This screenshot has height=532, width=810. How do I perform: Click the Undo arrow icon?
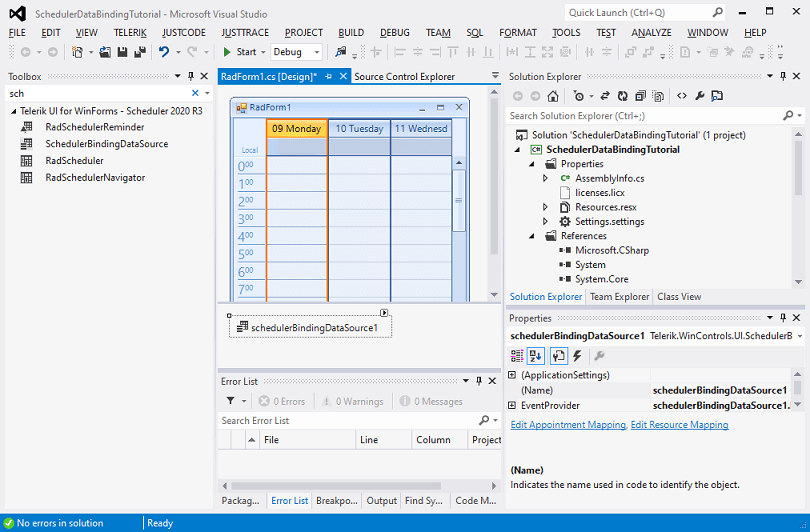(164, 52)
